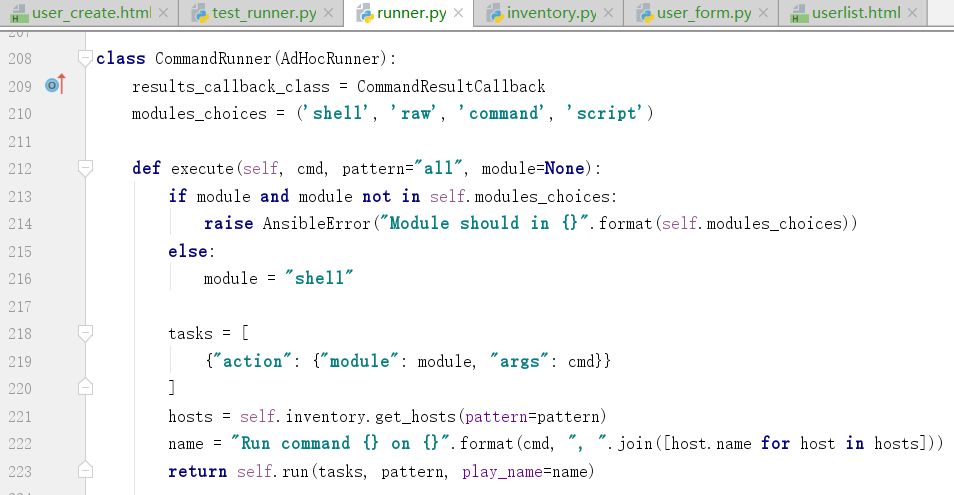
Task: Click on the CommandRunner class name
Action: [213, 58]
